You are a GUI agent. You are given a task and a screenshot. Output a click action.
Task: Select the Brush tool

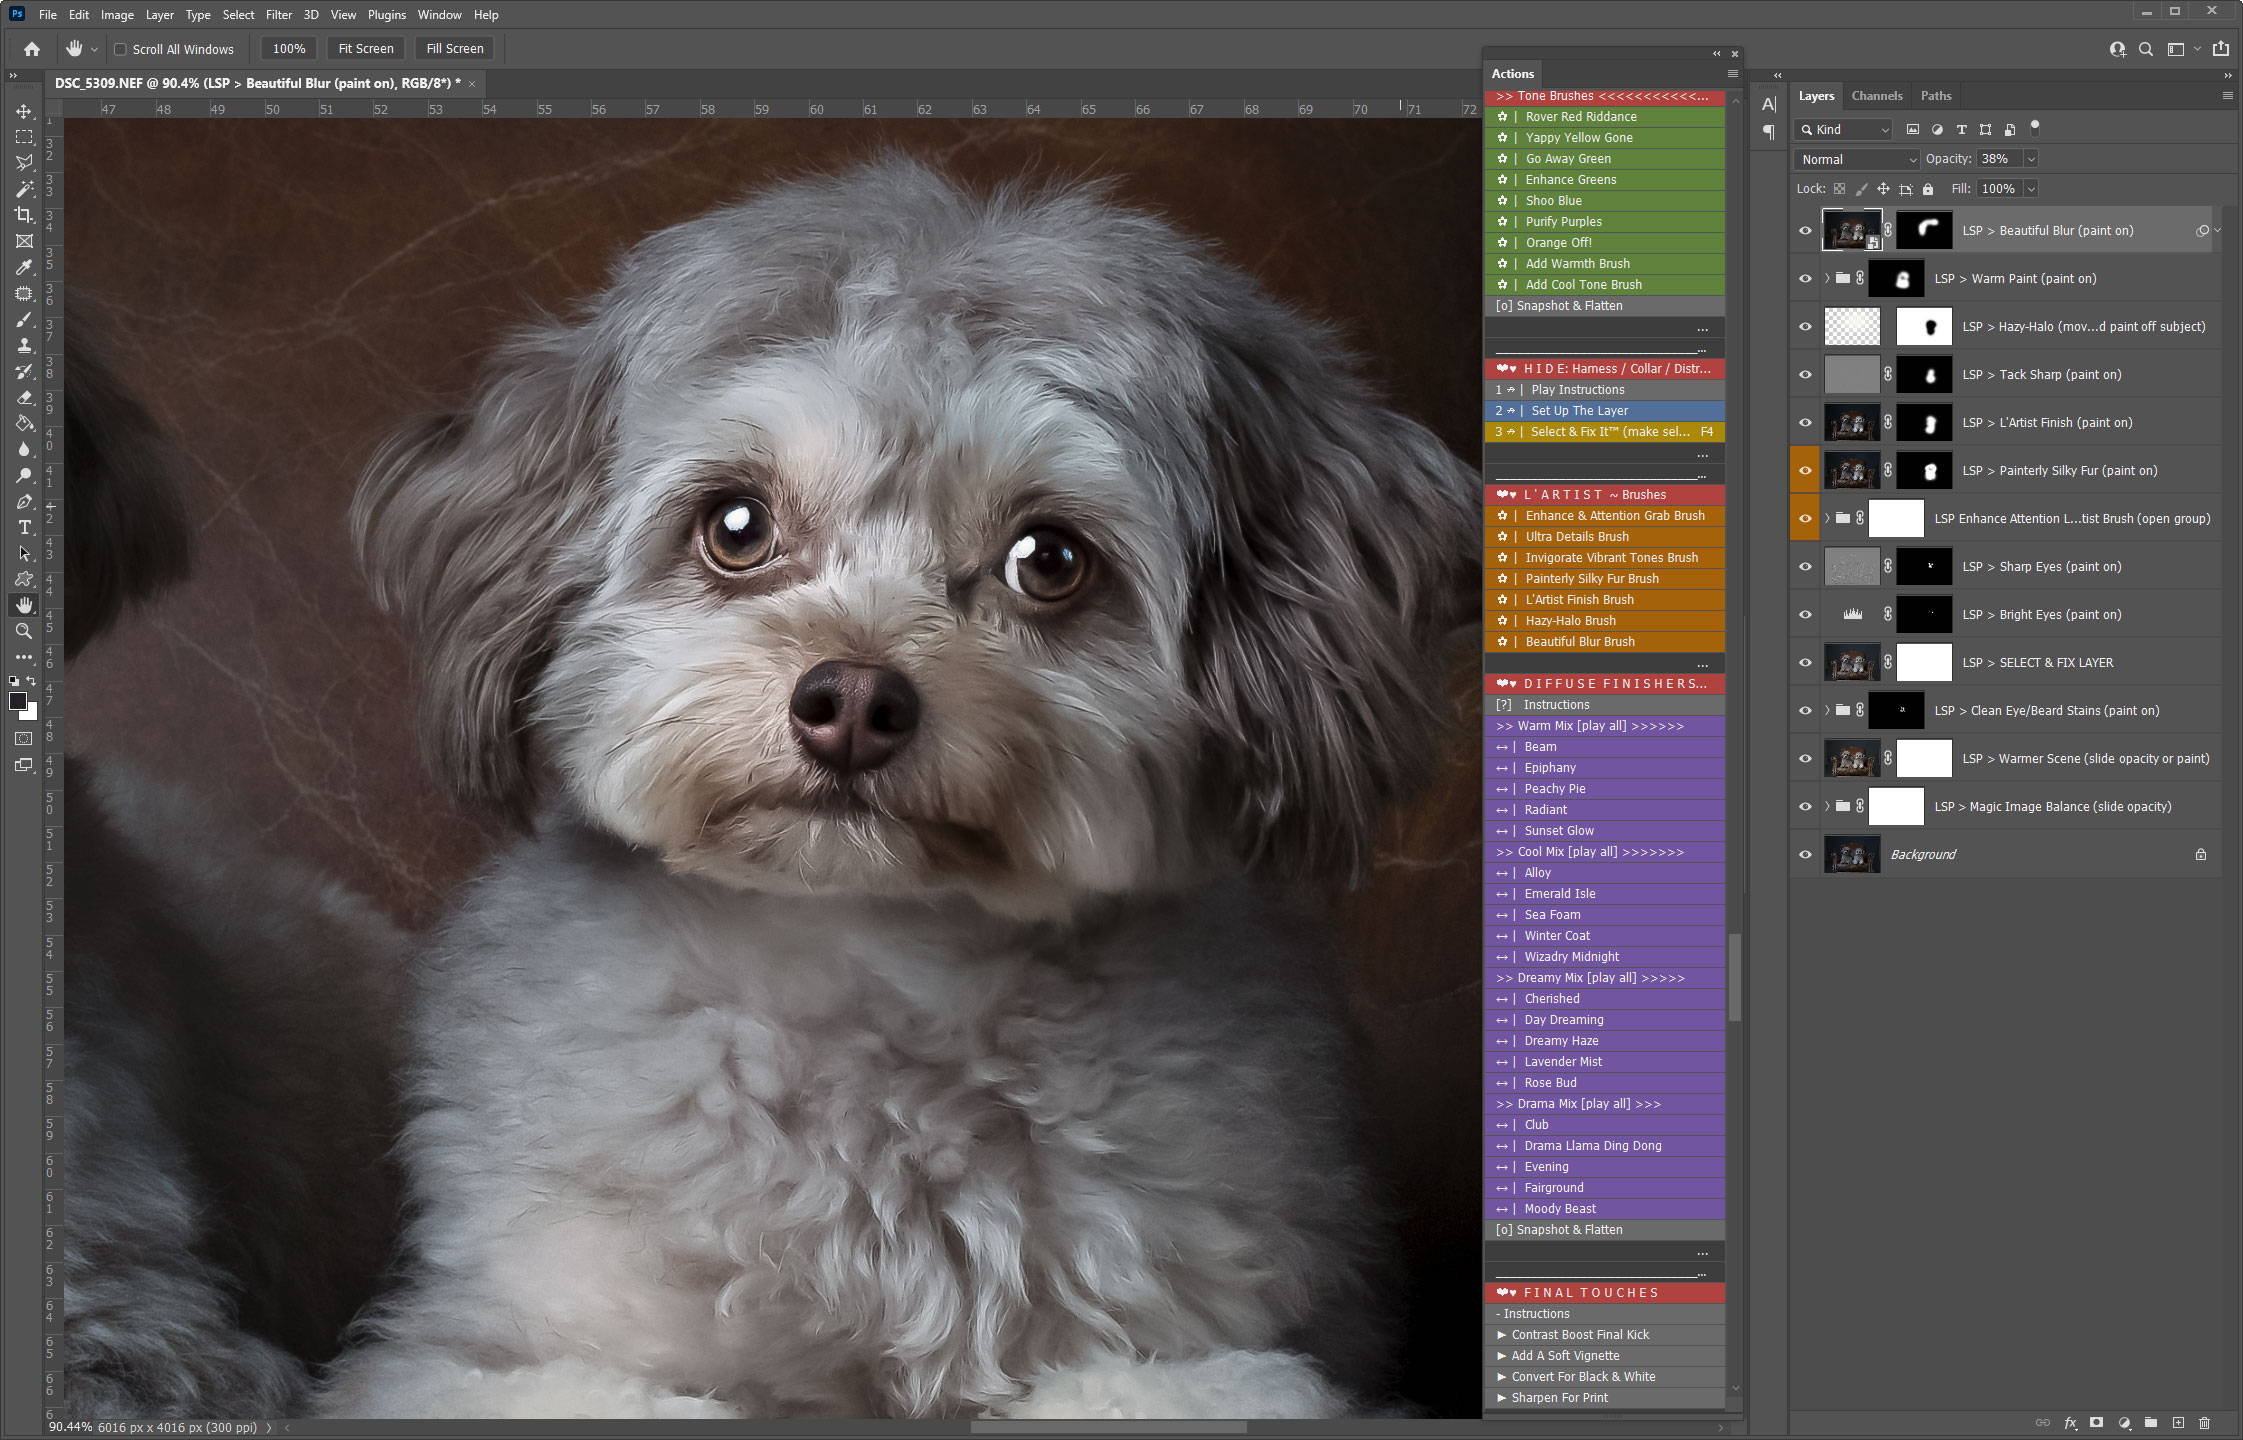24,320
